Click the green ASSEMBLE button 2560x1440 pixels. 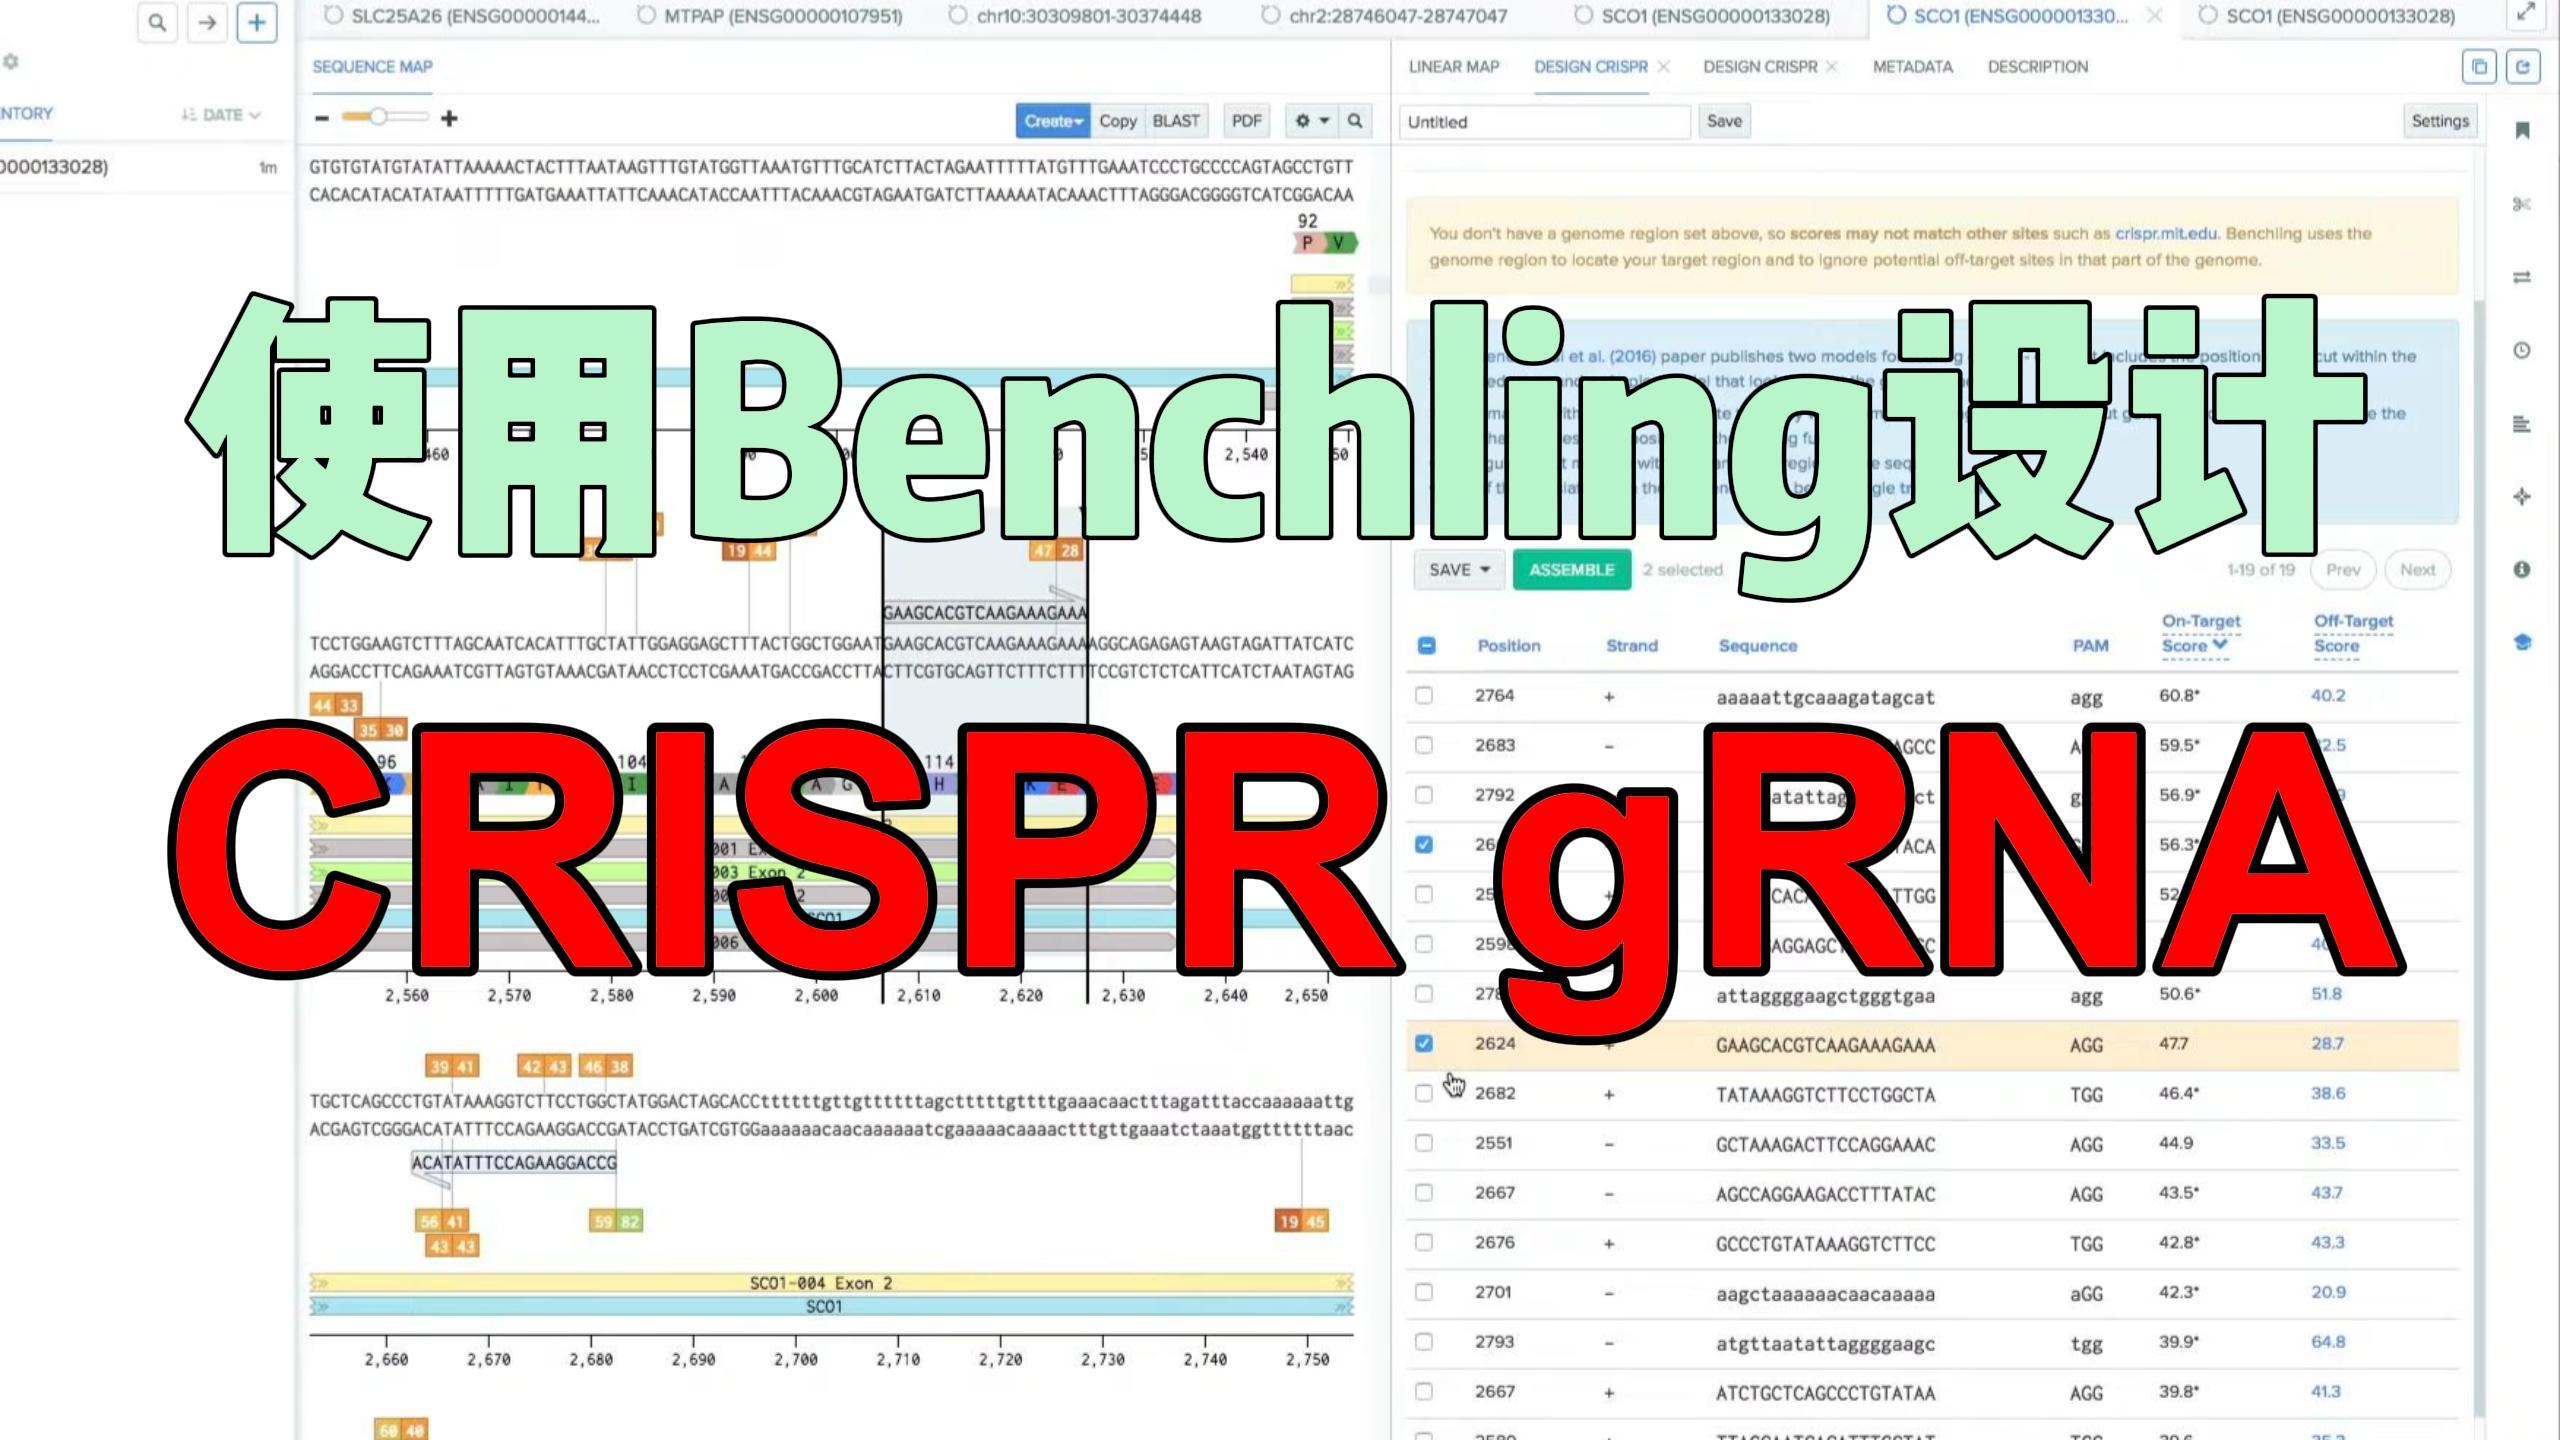click(x=1572, y=570)
